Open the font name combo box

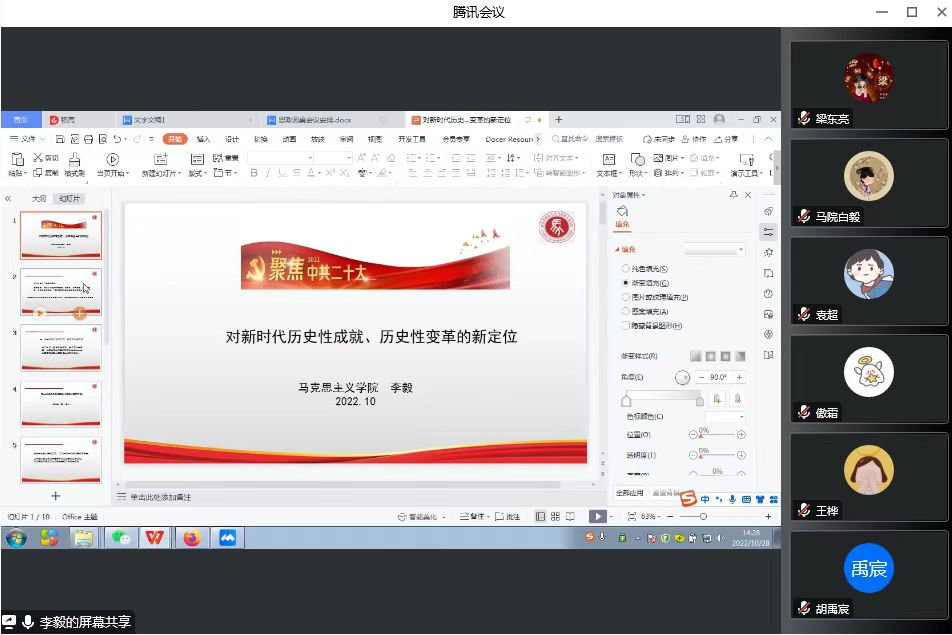(281, 158)
